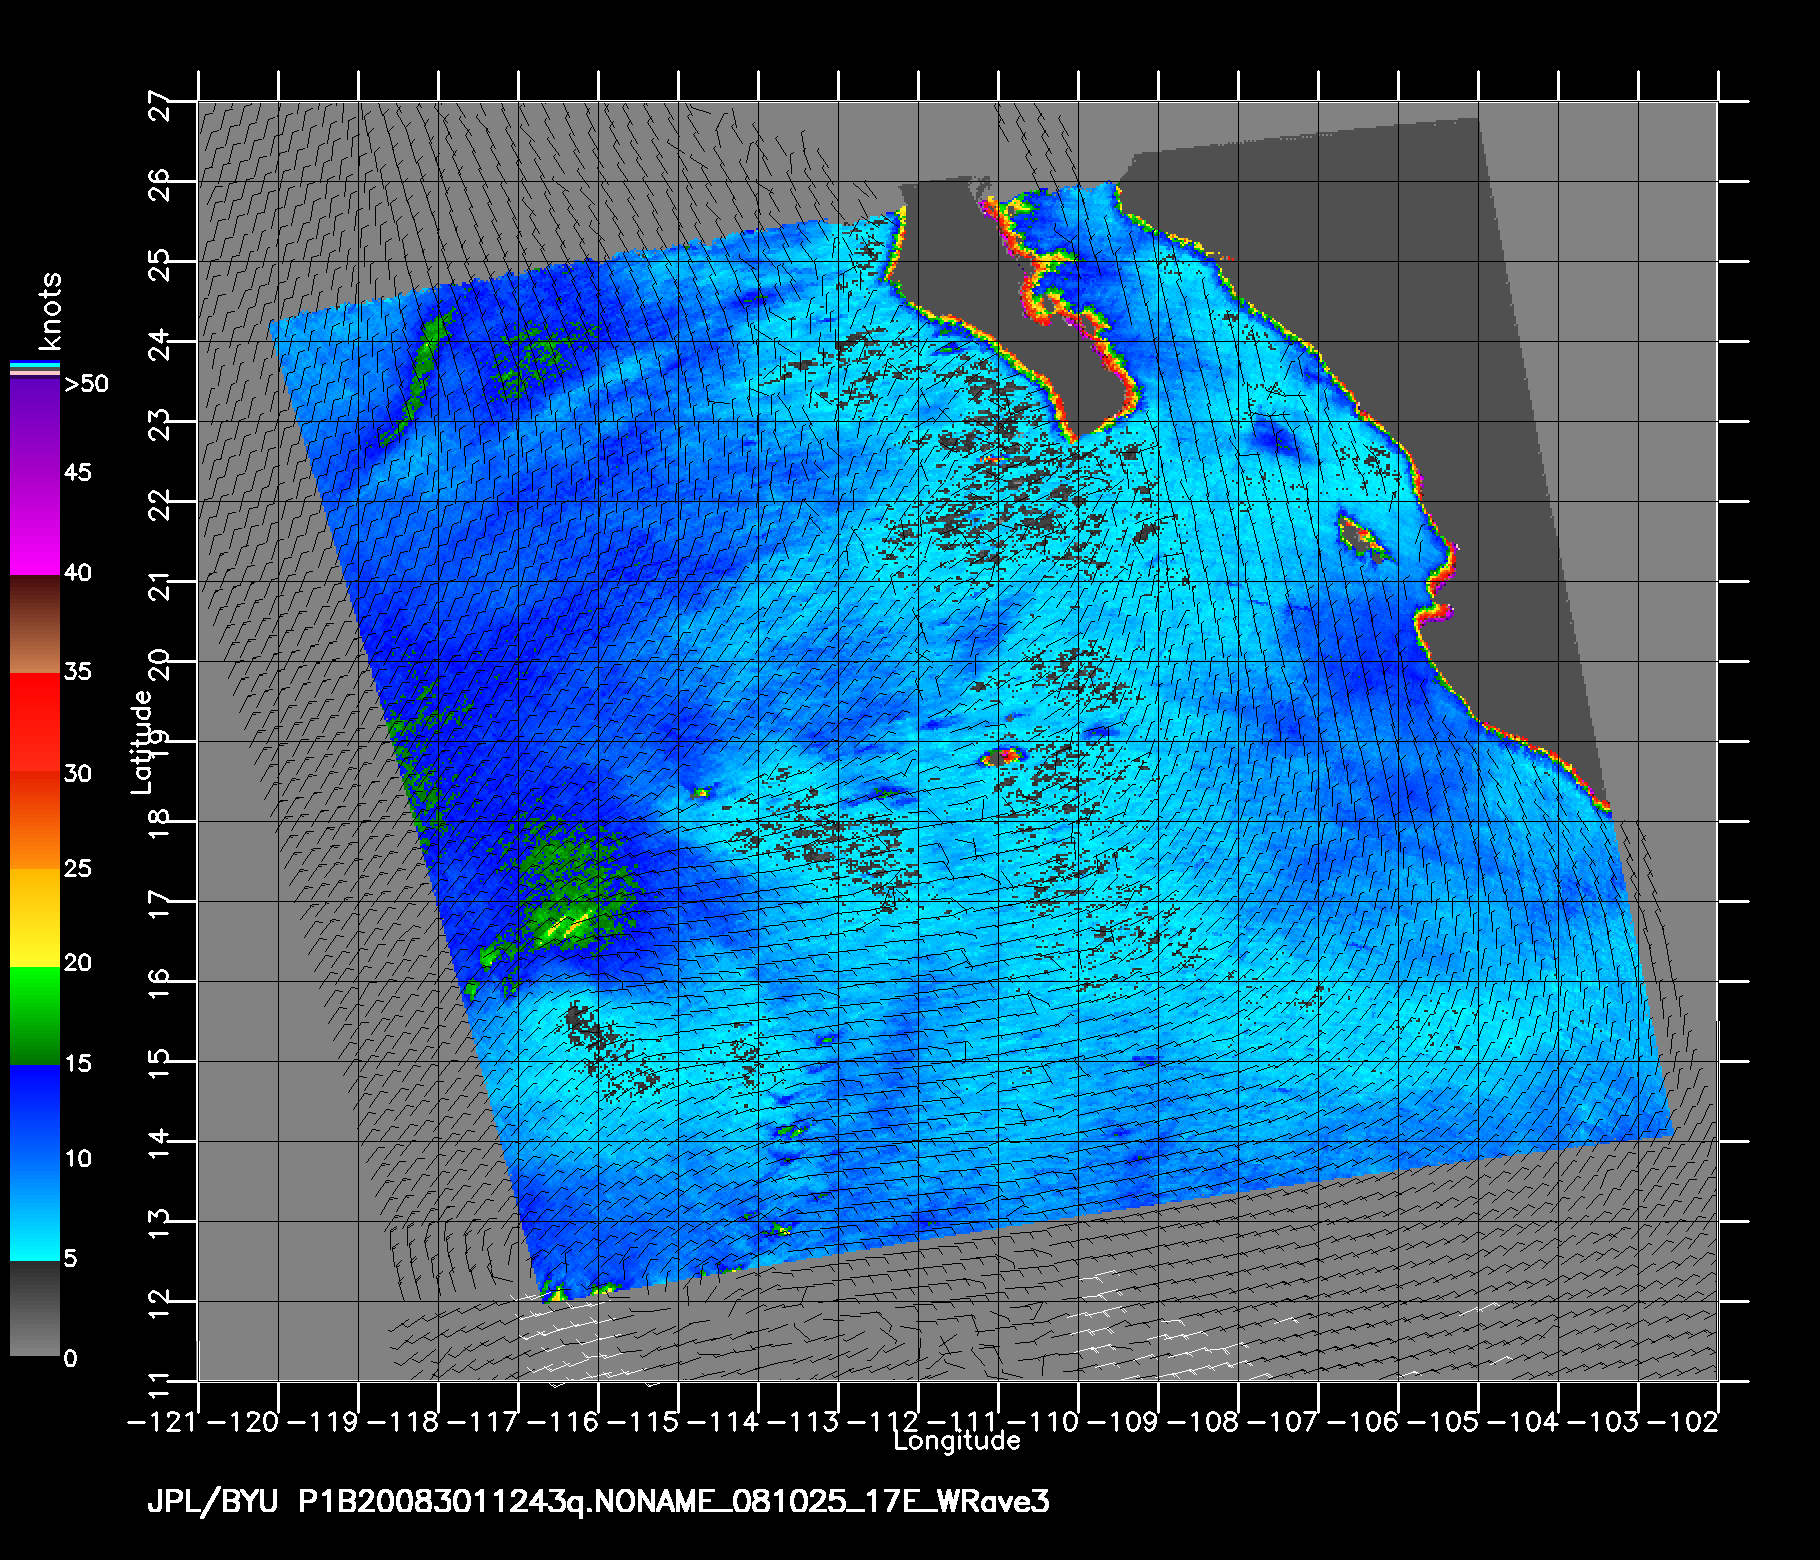Screen dimensions: 1820x1560
Task: Pick the orange 25–30 knots legend segment
Action: coord(34,820)
